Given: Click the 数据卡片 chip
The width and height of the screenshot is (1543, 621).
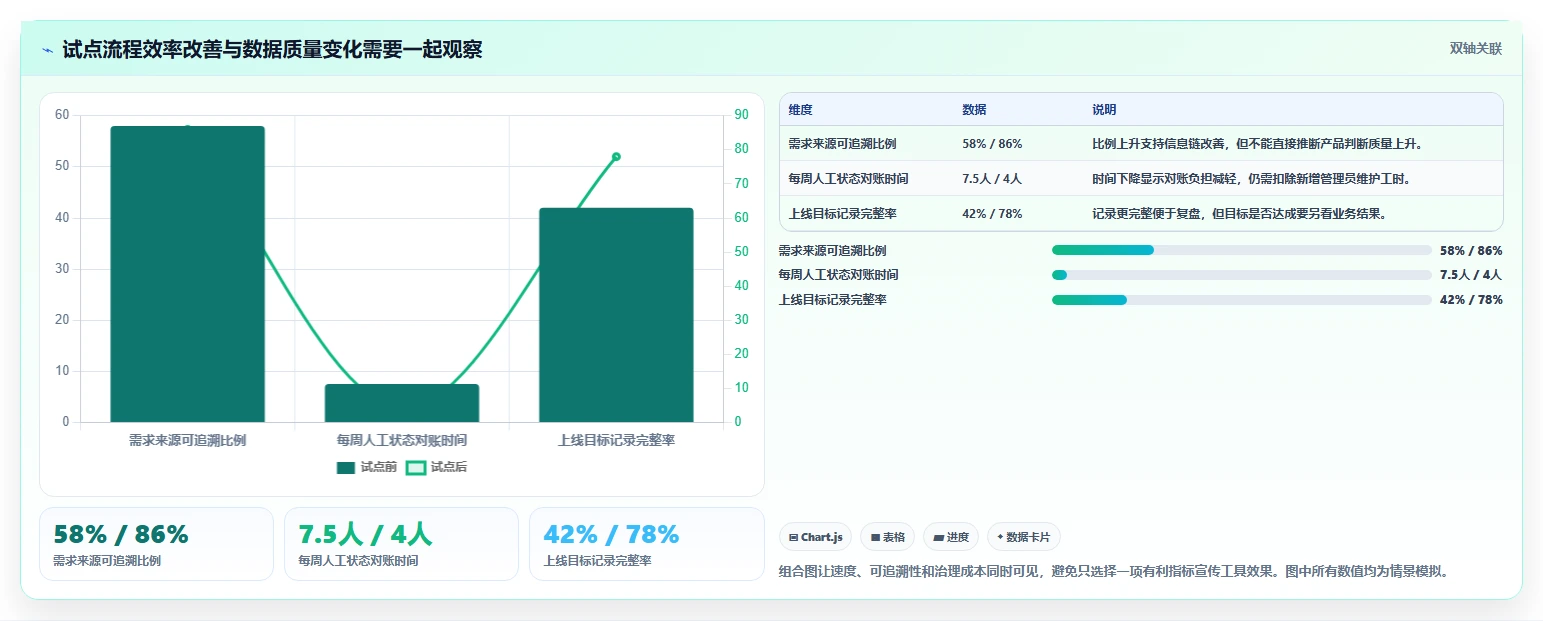Looking at the screenshot, I should tap(1024, 537).
